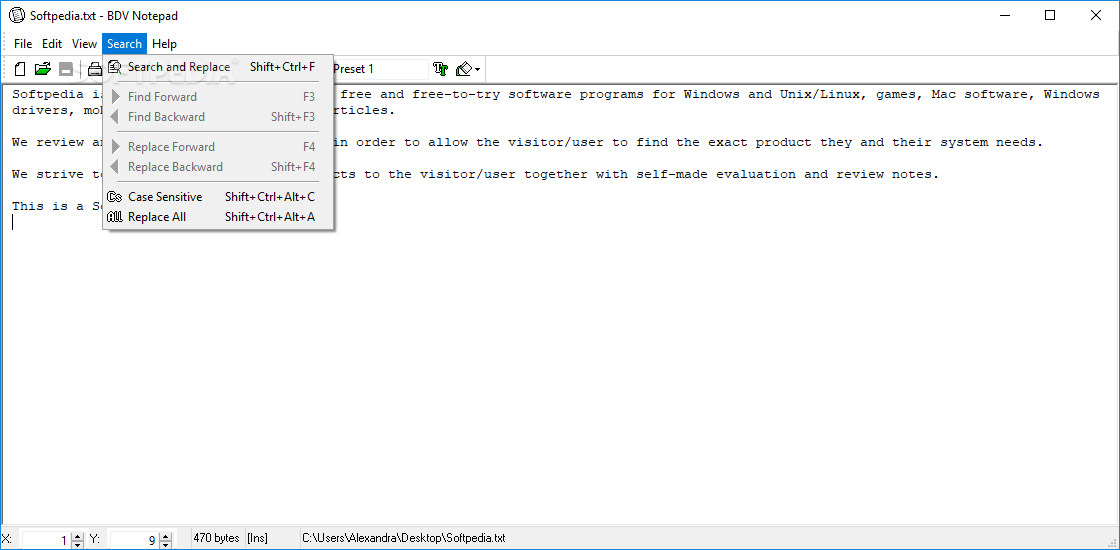Minimize the BDV Notepad window
This screenshot has width=1120, height=550.
(x=1005, y=15)
